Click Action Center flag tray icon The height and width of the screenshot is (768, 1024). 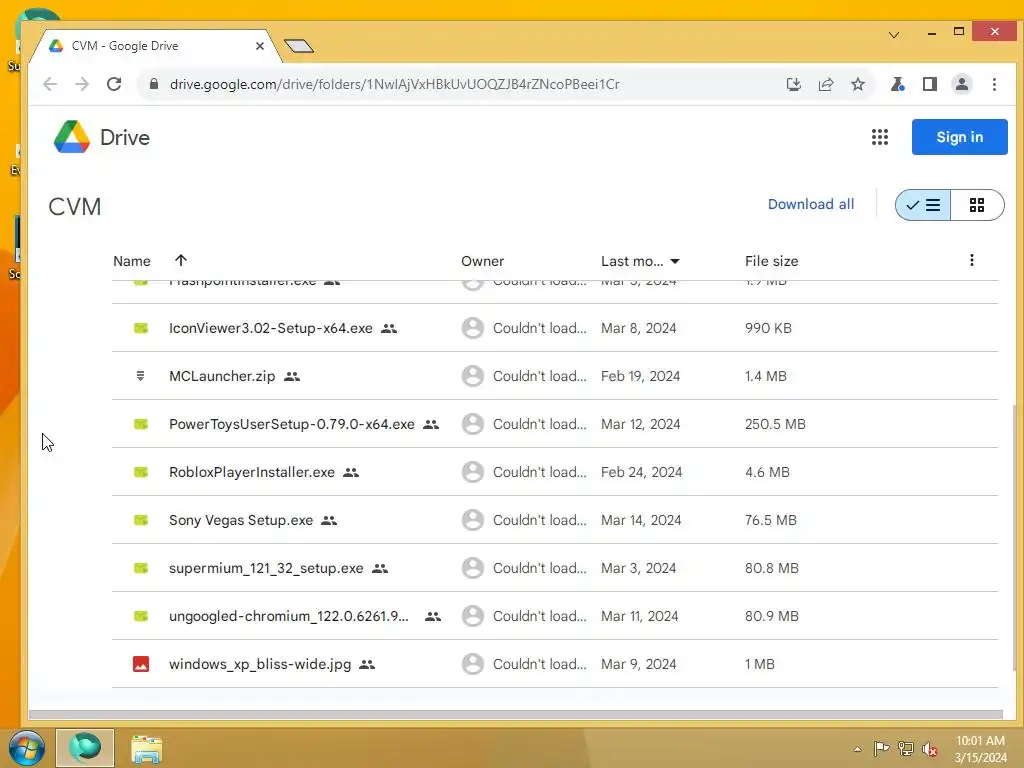click(881, 749)
